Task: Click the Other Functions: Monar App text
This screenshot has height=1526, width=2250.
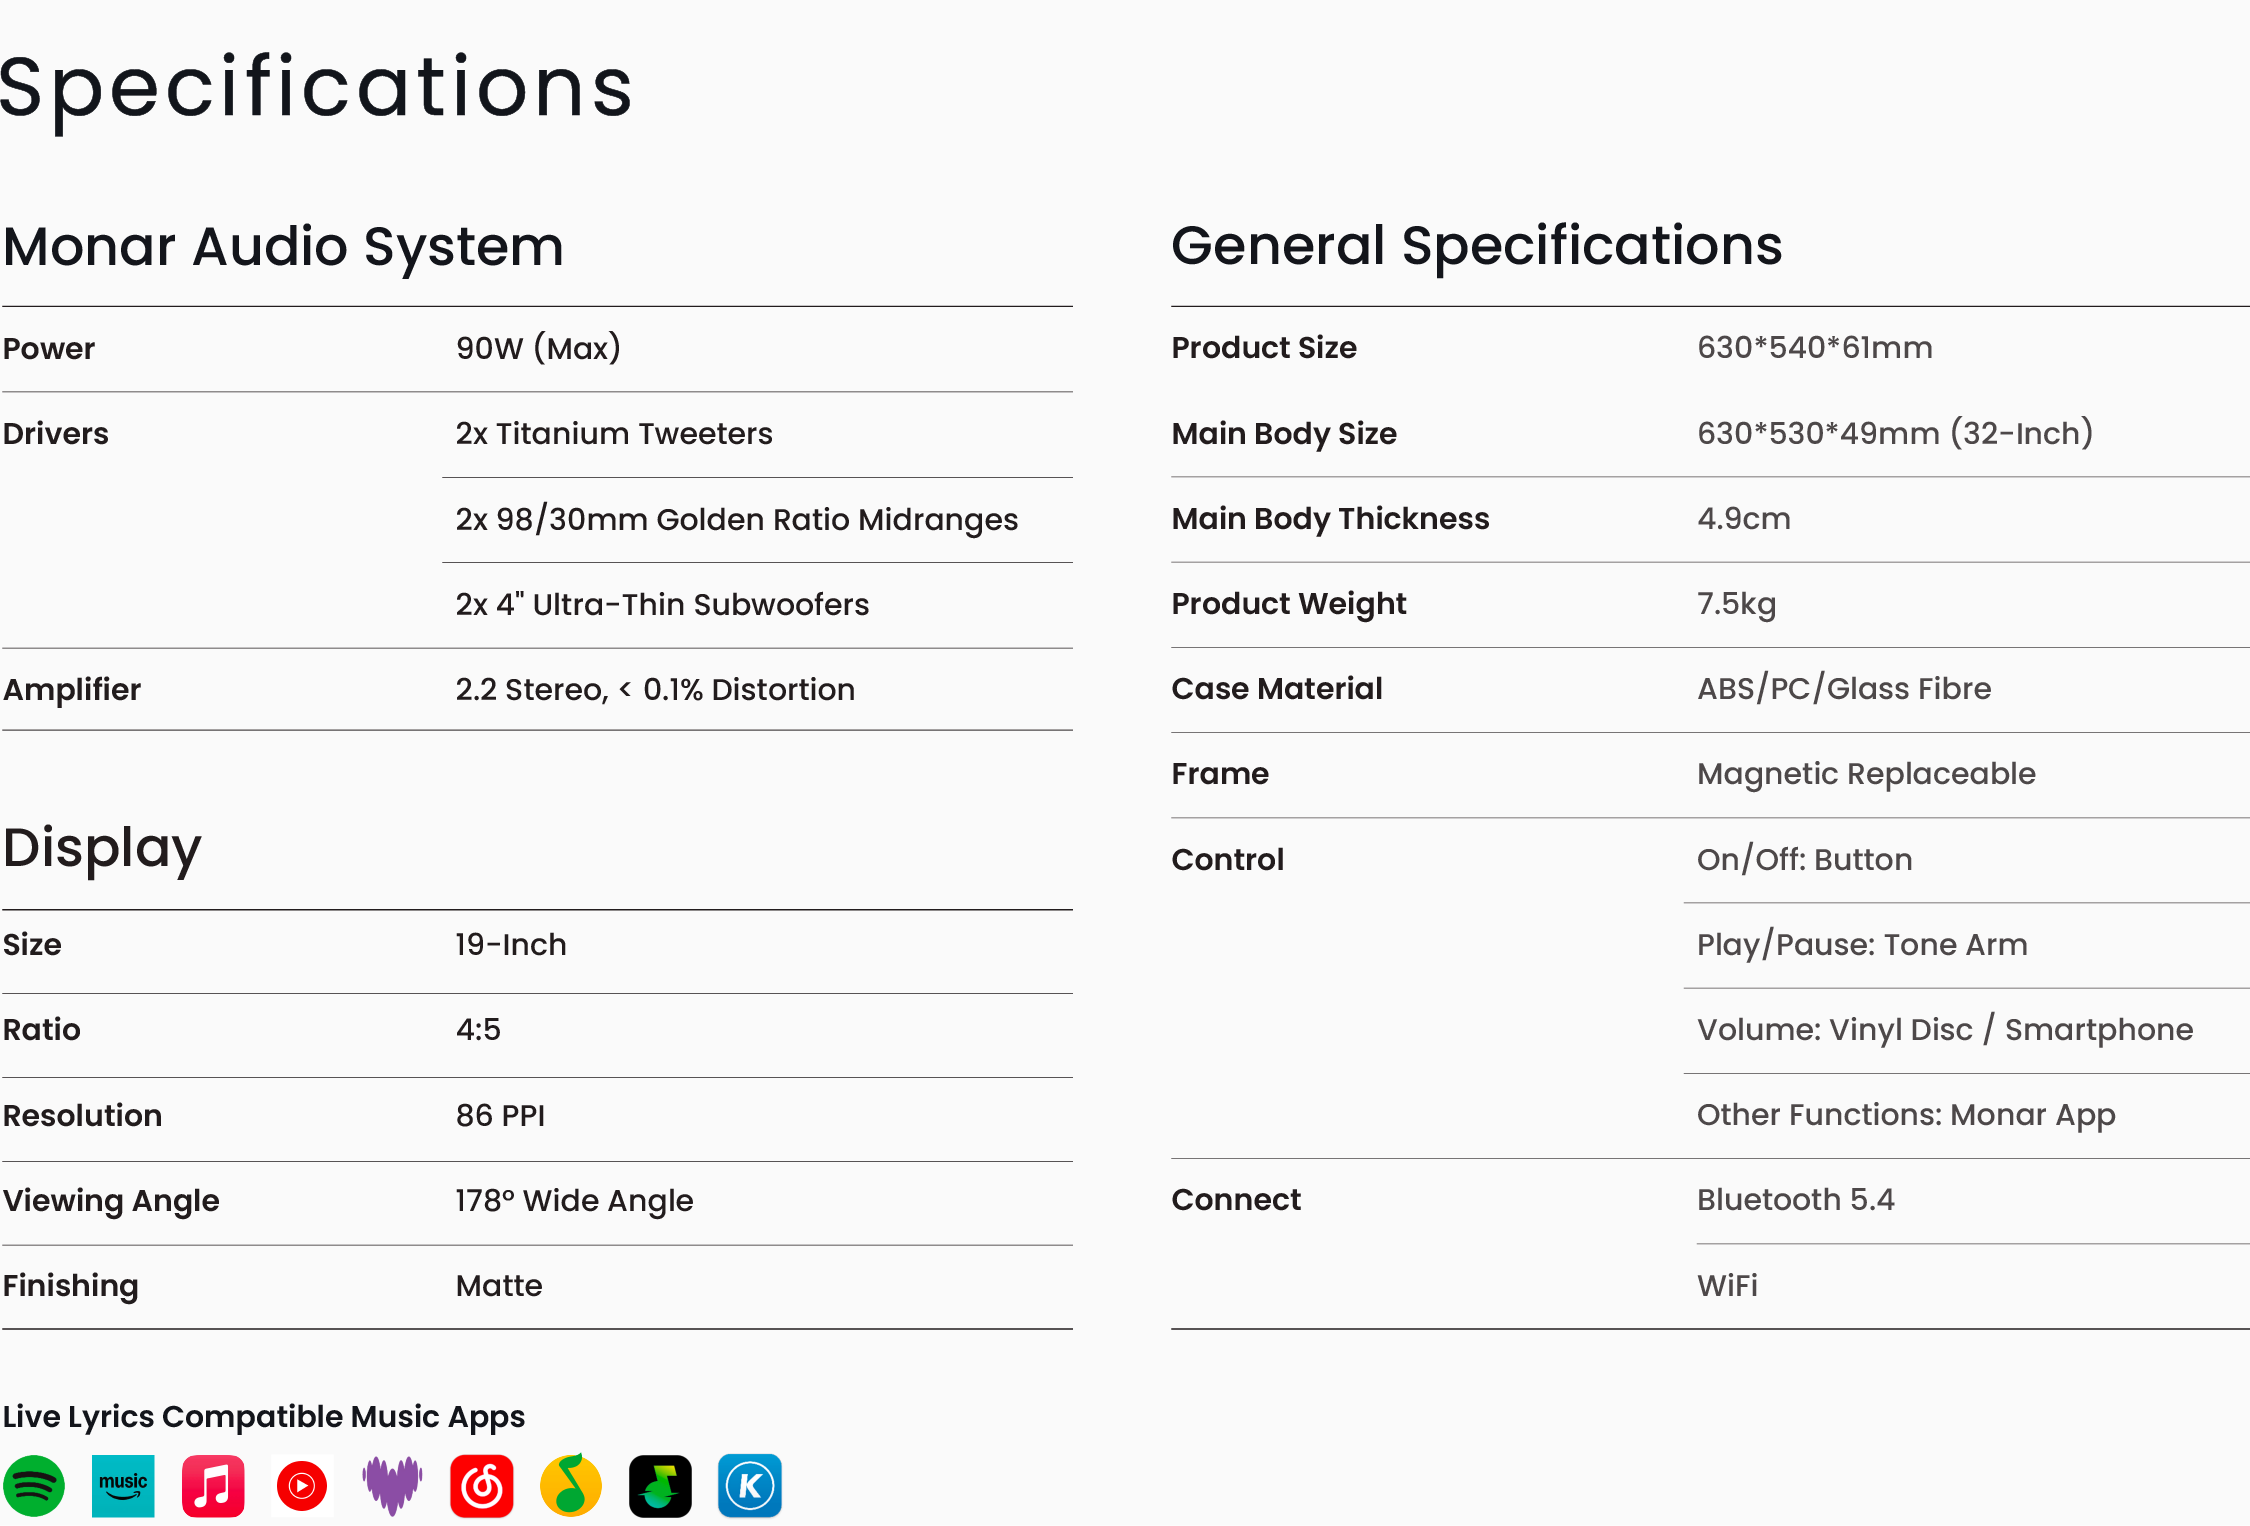Action: (1905, 1115)
